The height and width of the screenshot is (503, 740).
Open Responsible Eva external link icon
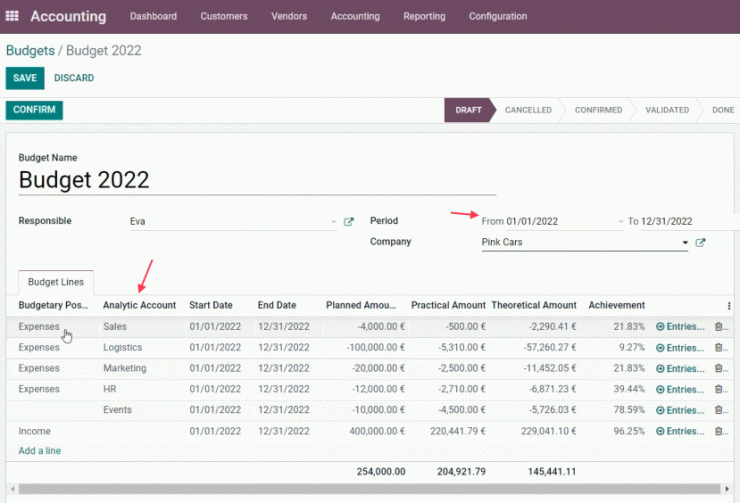point(348,221)
